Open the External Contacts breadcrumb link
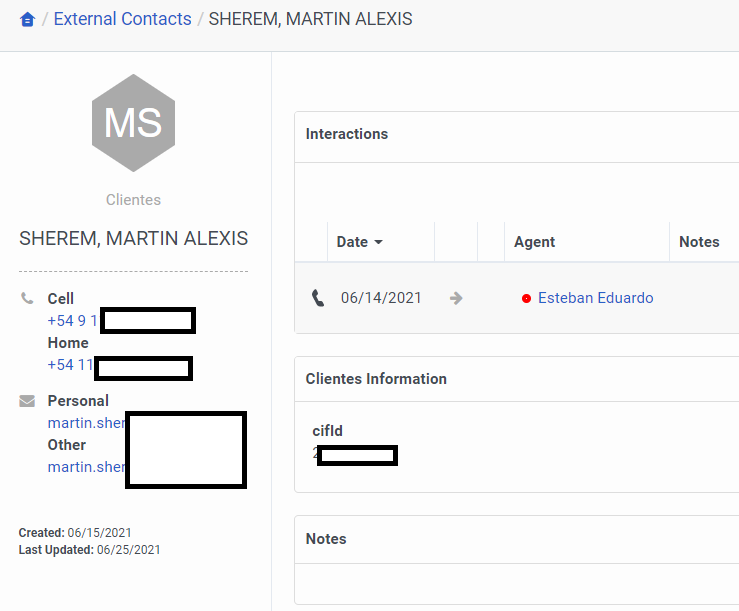739x611 pixels. [x=122, y=19]
